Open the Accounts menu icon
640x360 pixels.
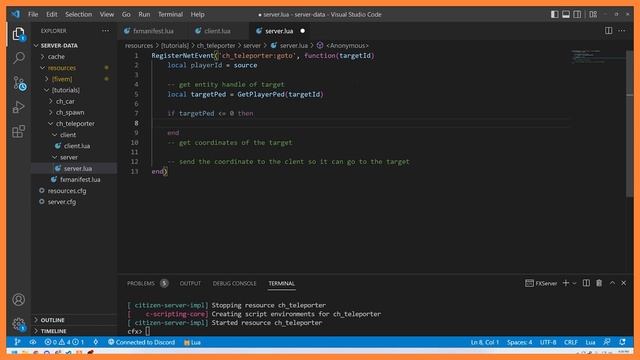18,300
